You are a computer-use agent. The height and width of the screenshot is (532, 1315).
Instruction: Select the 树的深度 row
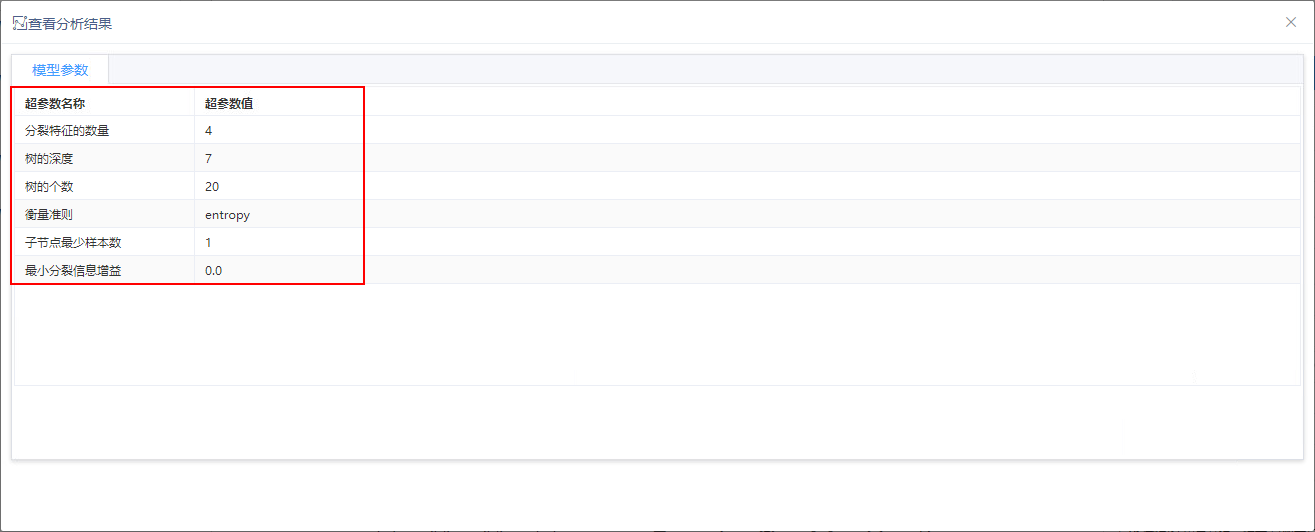click(x=657, y=158)
